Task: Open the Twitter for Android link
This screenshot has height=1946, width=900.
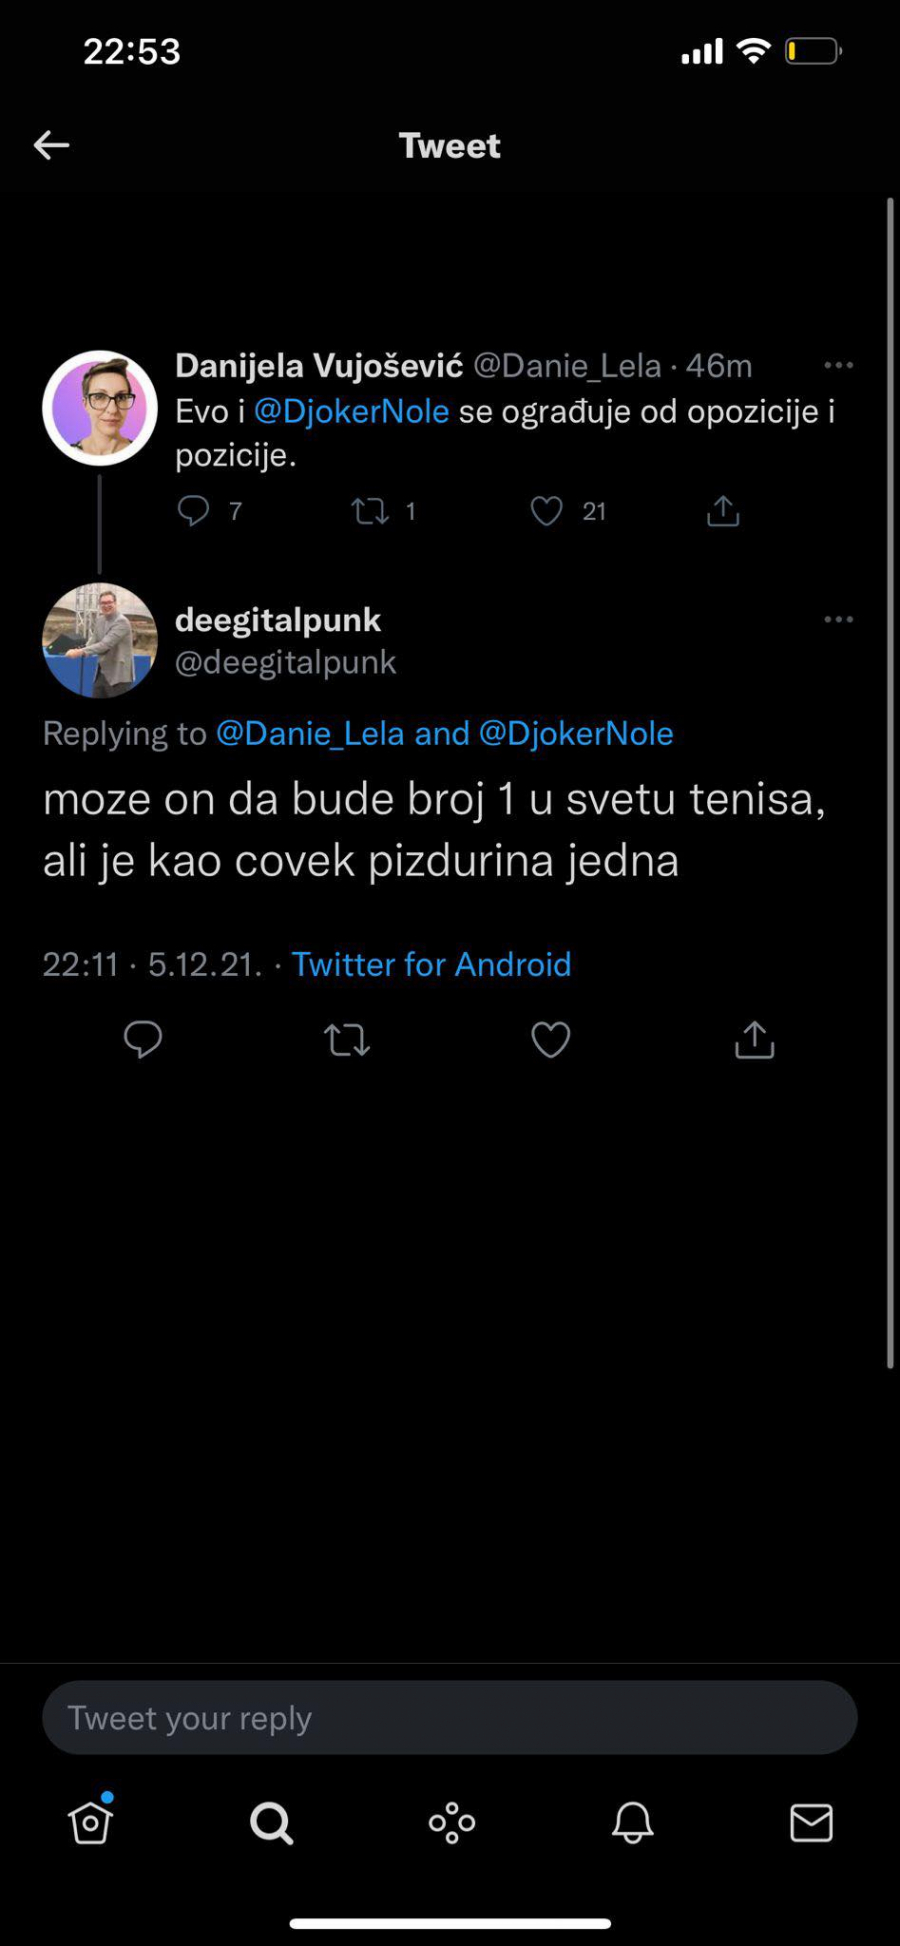Action: 431,964
